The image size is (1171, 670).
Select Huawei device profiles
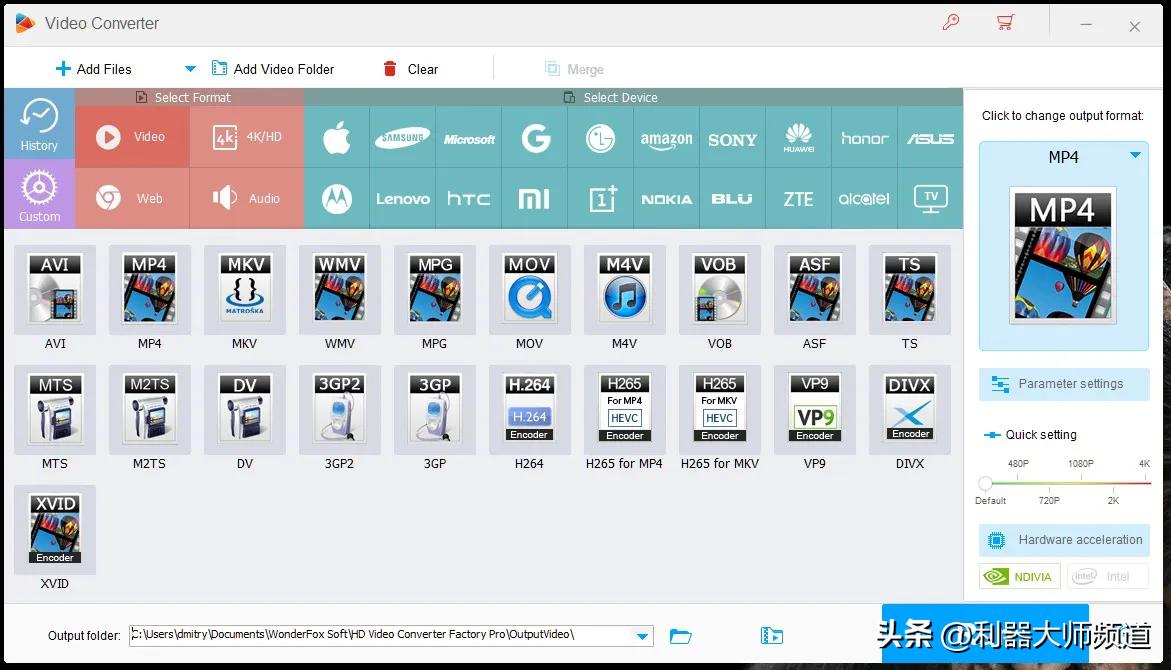pos(798,137)
